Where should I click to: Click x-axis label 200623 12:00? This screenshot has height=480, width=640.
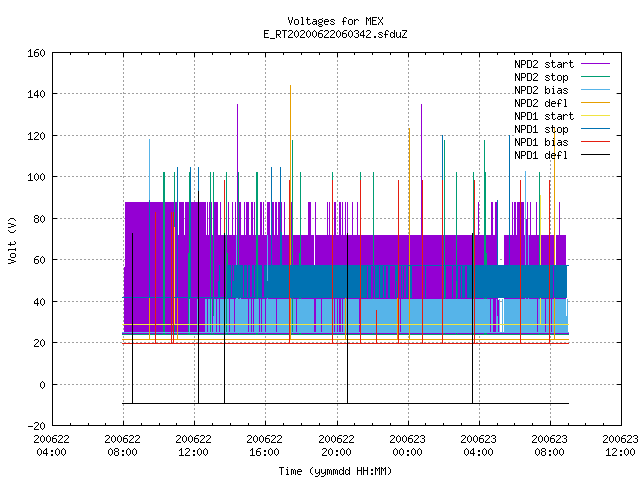(x=620, y=446)
